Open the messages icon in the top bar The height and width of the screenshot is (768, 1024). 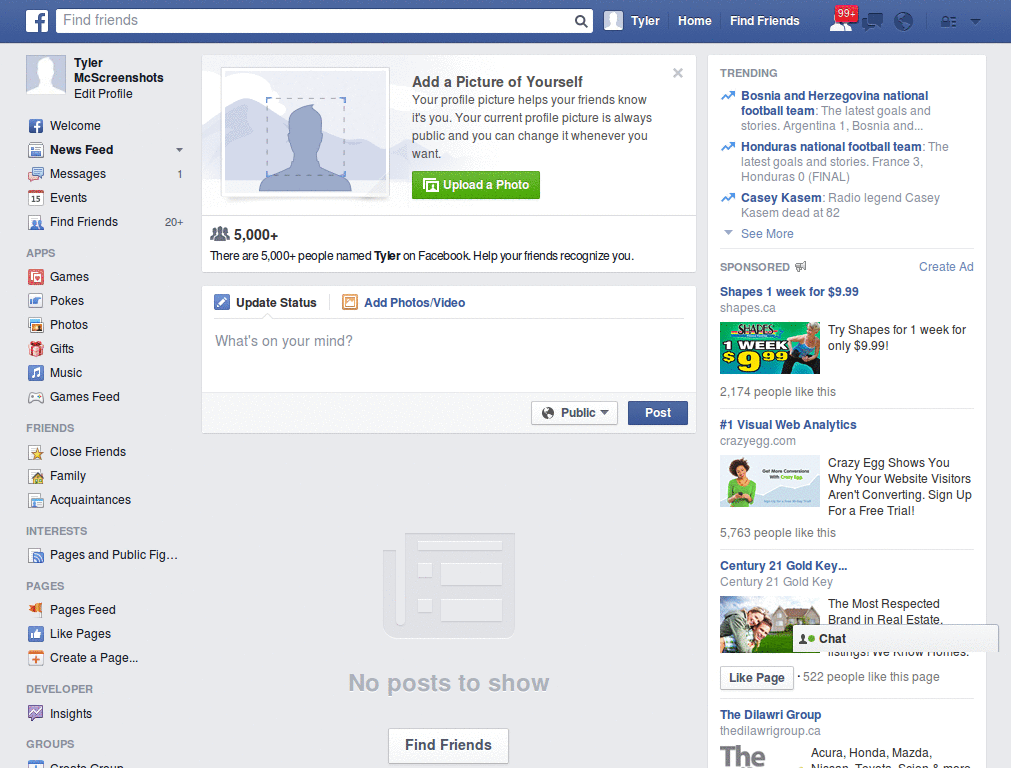pyautogui.click(x=872, y=22)
